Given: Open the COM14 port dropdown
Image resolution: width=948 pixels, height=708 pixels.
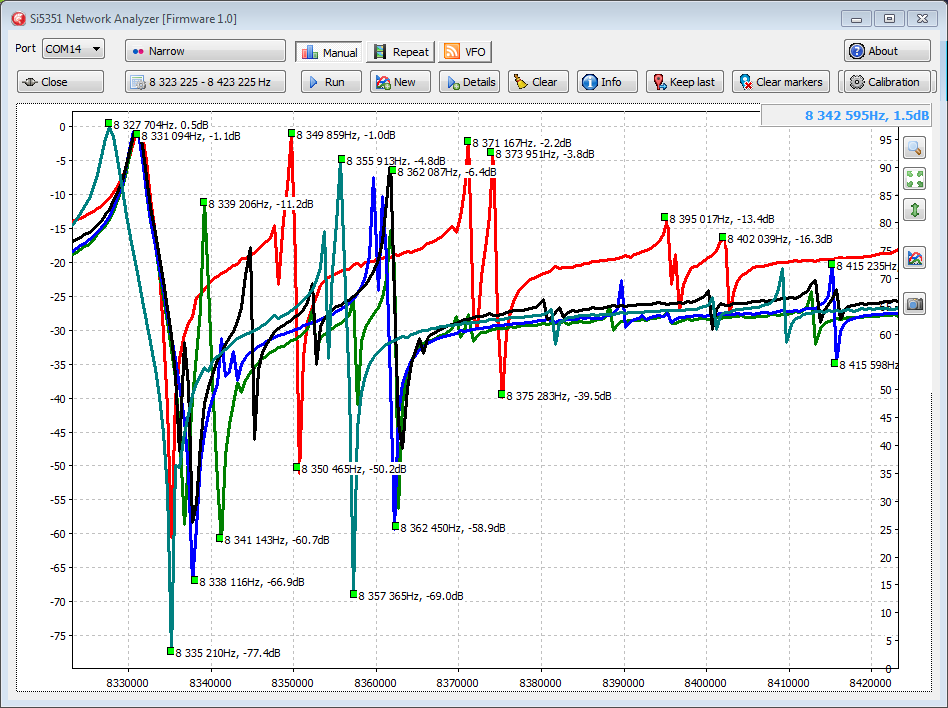Looking at the screenshot, I should pos(73,49).
